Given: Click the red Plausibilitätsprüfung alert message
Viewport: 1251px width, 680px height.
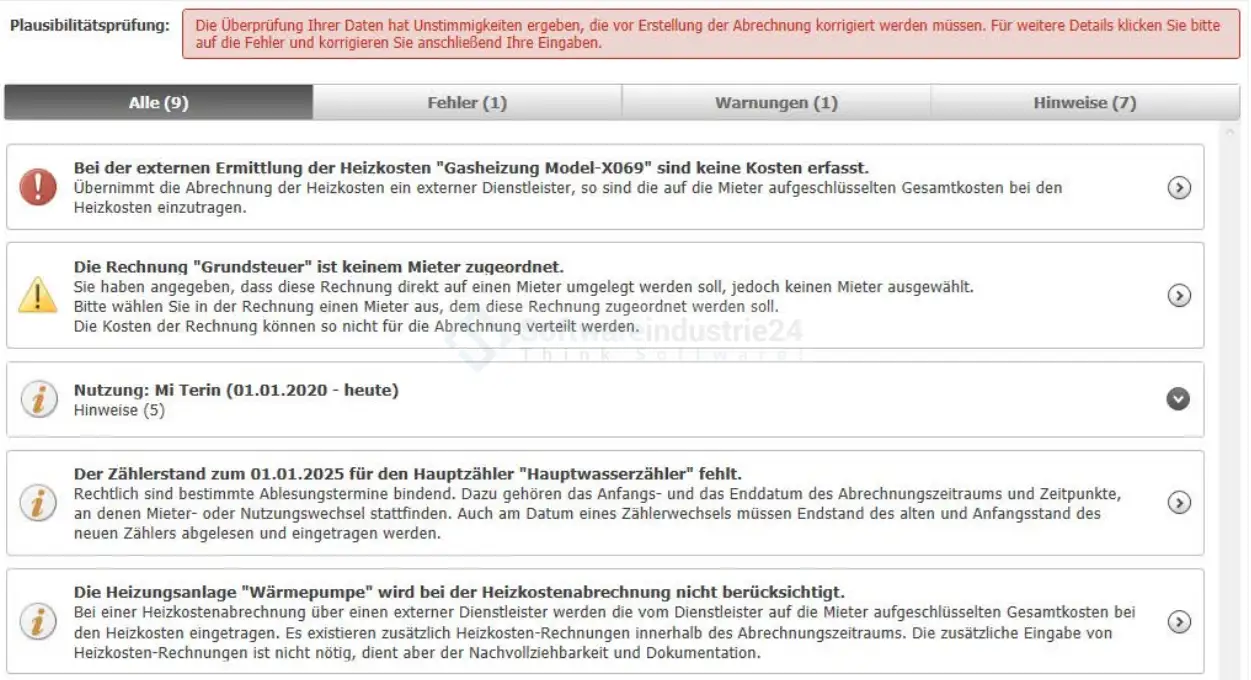Looking at the screenshot, I should click(x=710, y=34).
